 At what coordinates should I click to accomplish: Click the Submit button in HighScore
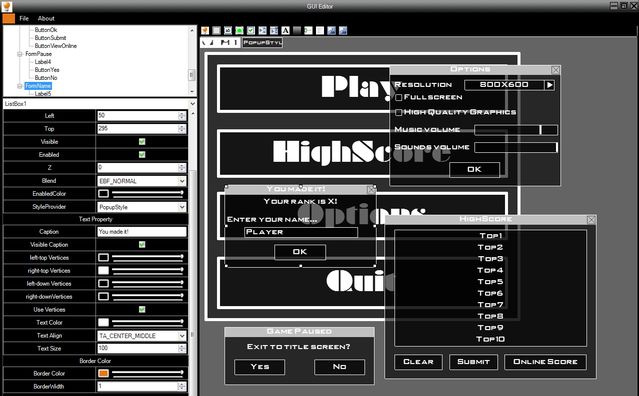click(x=474, y=362)
